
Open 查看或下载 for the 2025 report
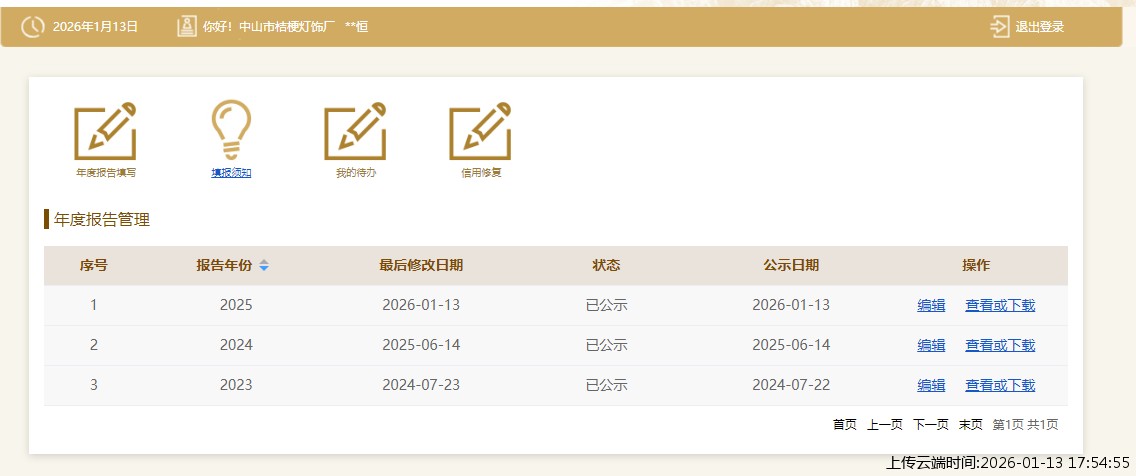pos(1000,305)
